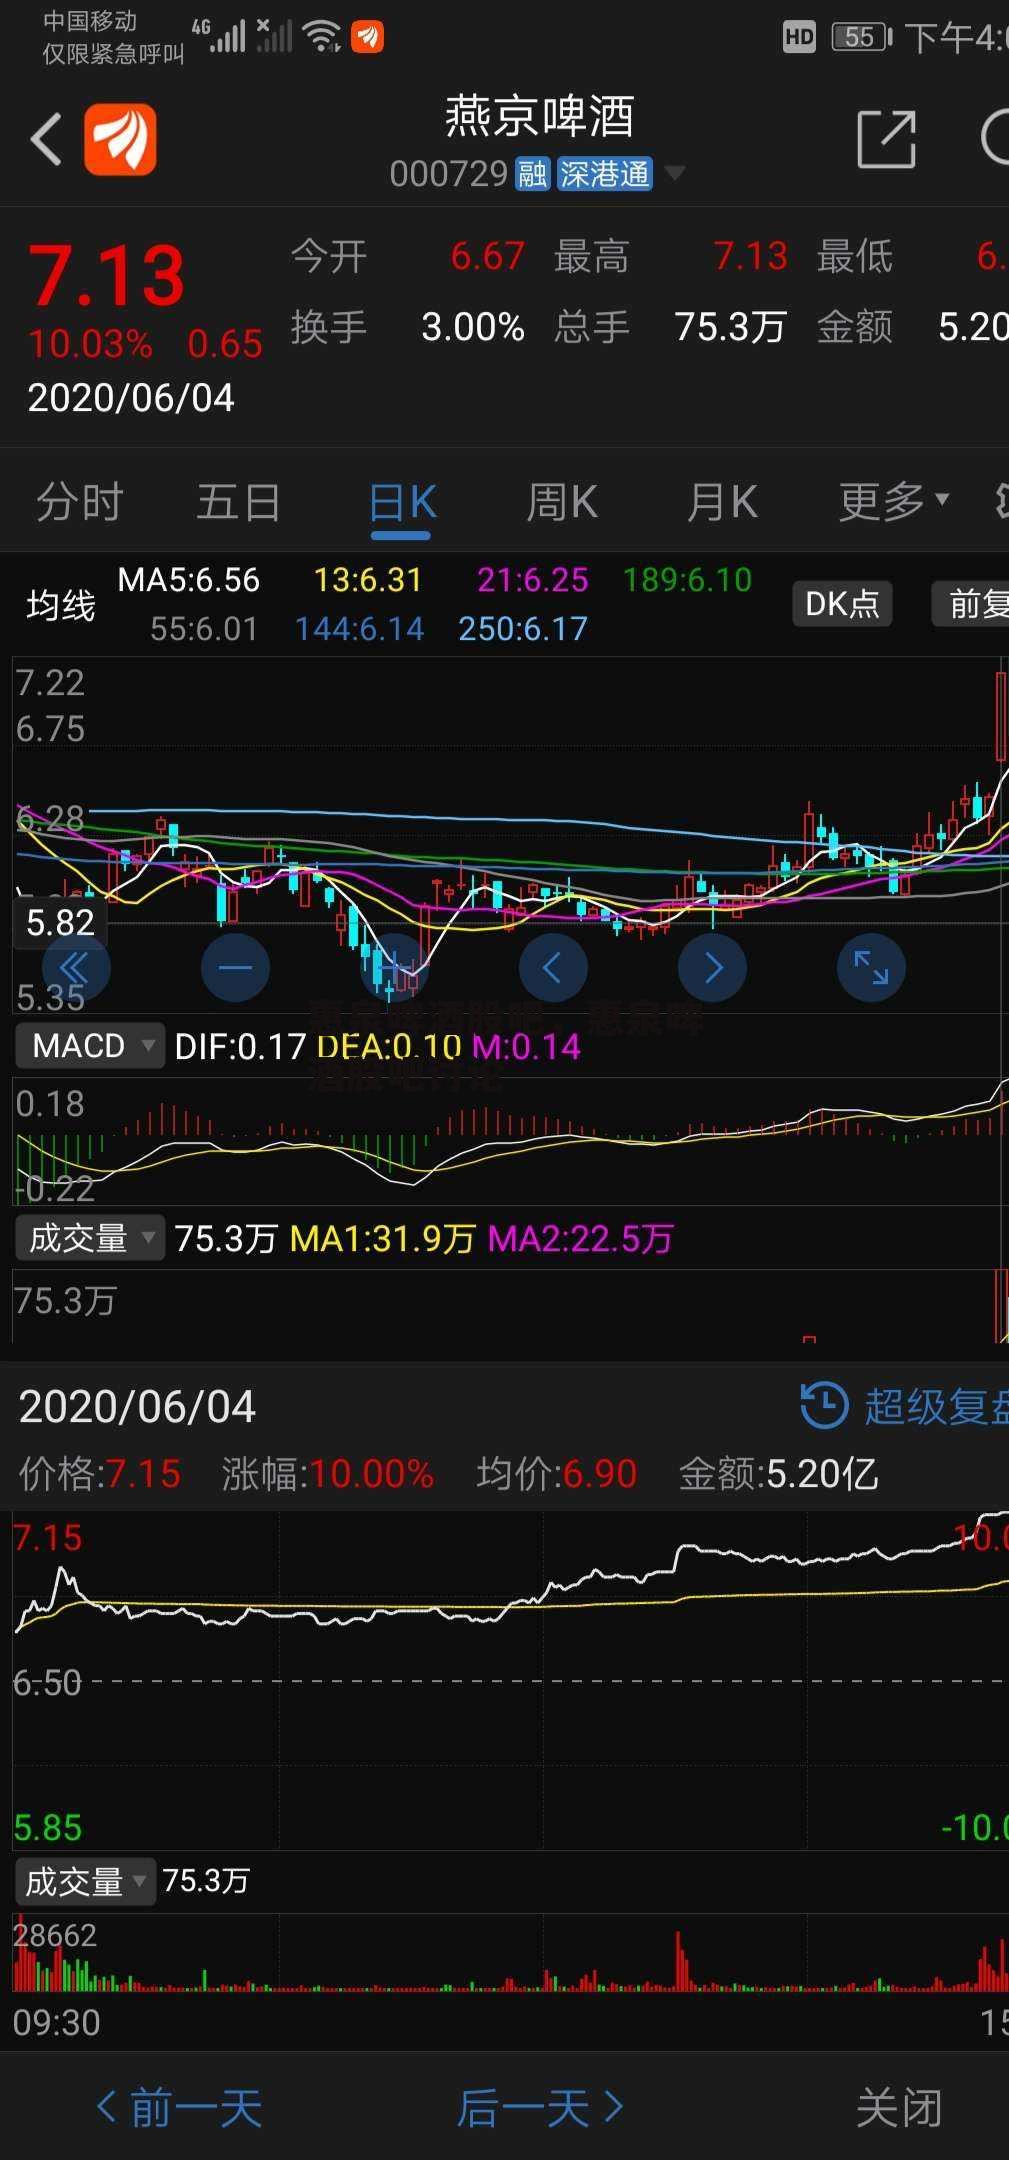Tap the 超级复盘 clock icon
Image resolution: width=1009 pixels, height=2160 pixels.
(x=824, y=1405)
